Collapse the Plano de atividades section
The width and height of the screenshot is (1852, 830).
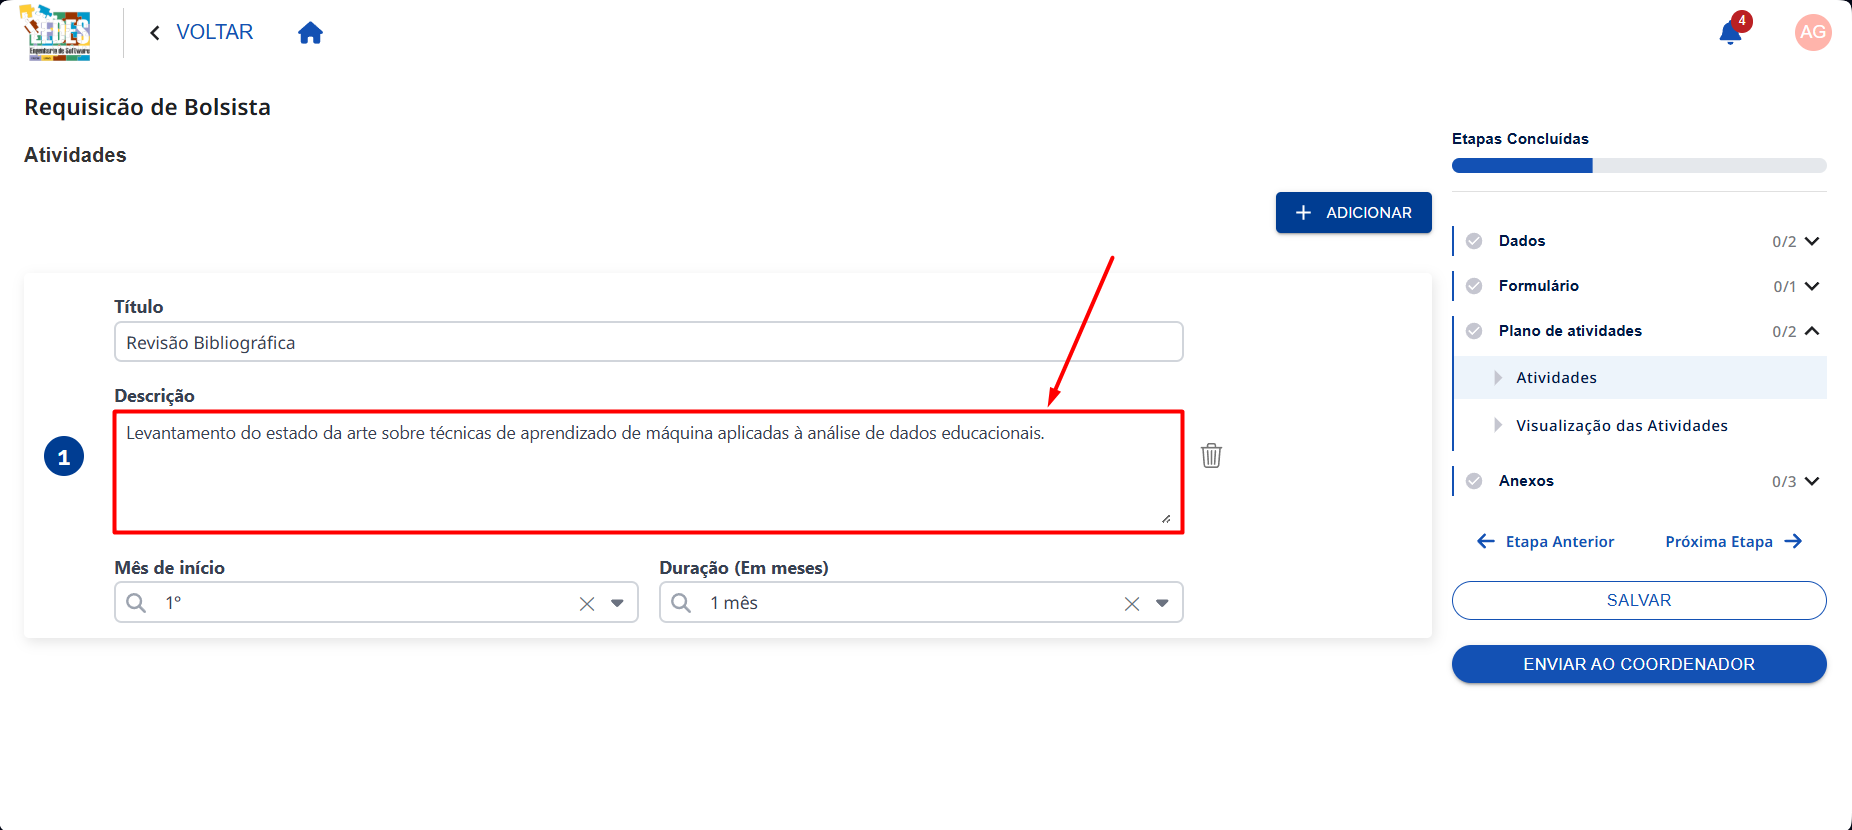1812,331
